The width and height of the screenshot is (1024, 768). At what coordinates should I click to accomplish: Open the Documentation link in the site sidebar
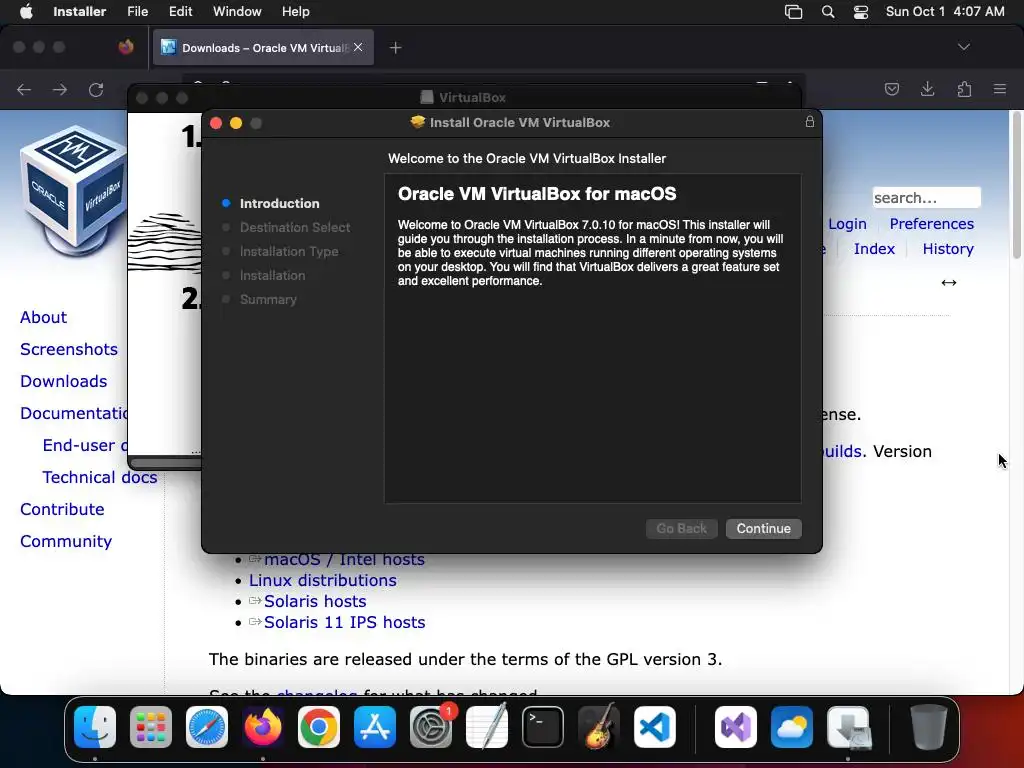coord(73,413)
